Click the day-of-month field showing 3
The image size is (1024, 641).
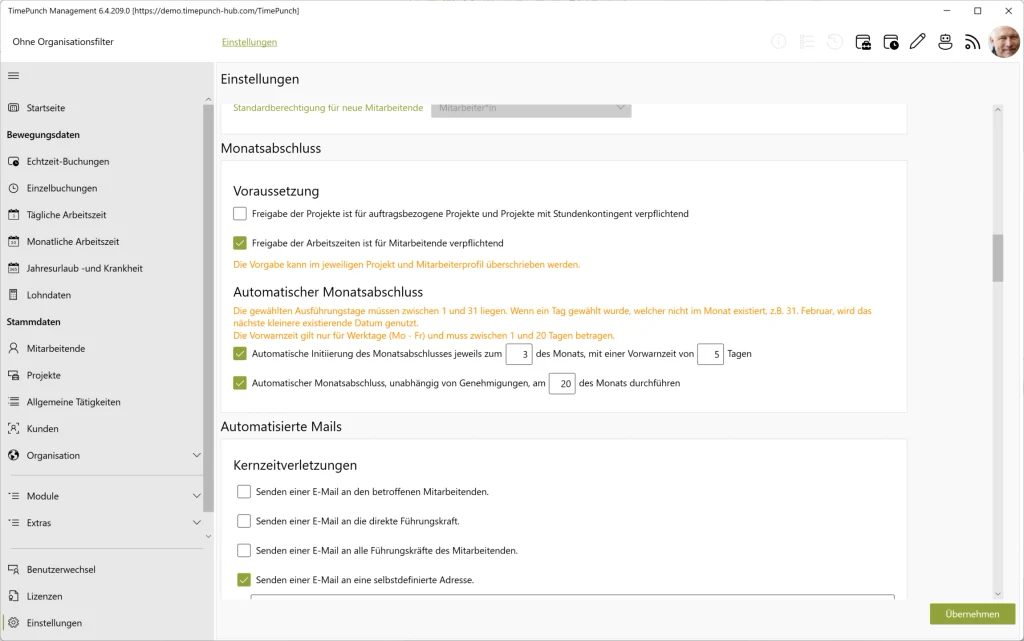[x=519, y=354]
